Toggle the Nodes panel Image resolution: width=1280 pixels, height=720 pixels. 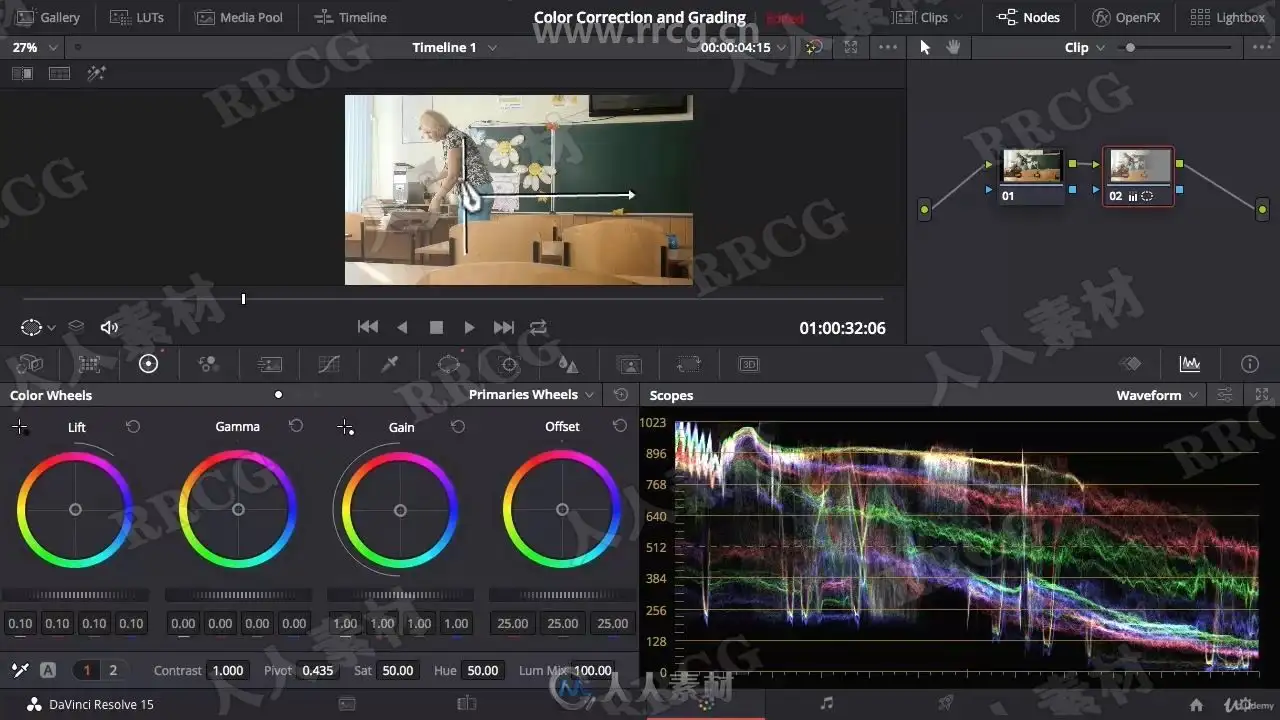[x=1028, y=17]
